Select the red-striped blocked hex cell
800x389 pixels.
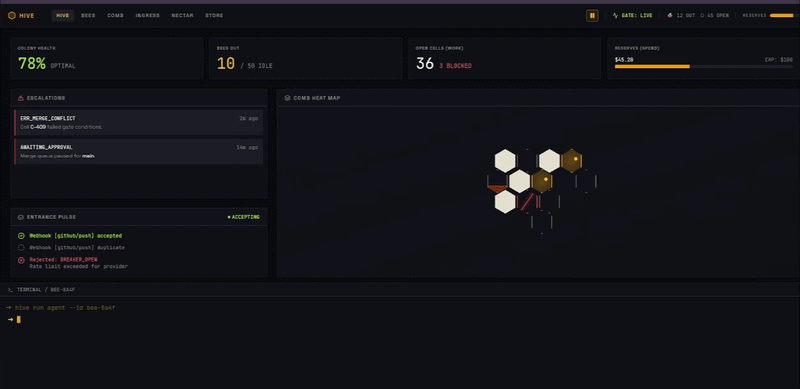coord(527,201)
